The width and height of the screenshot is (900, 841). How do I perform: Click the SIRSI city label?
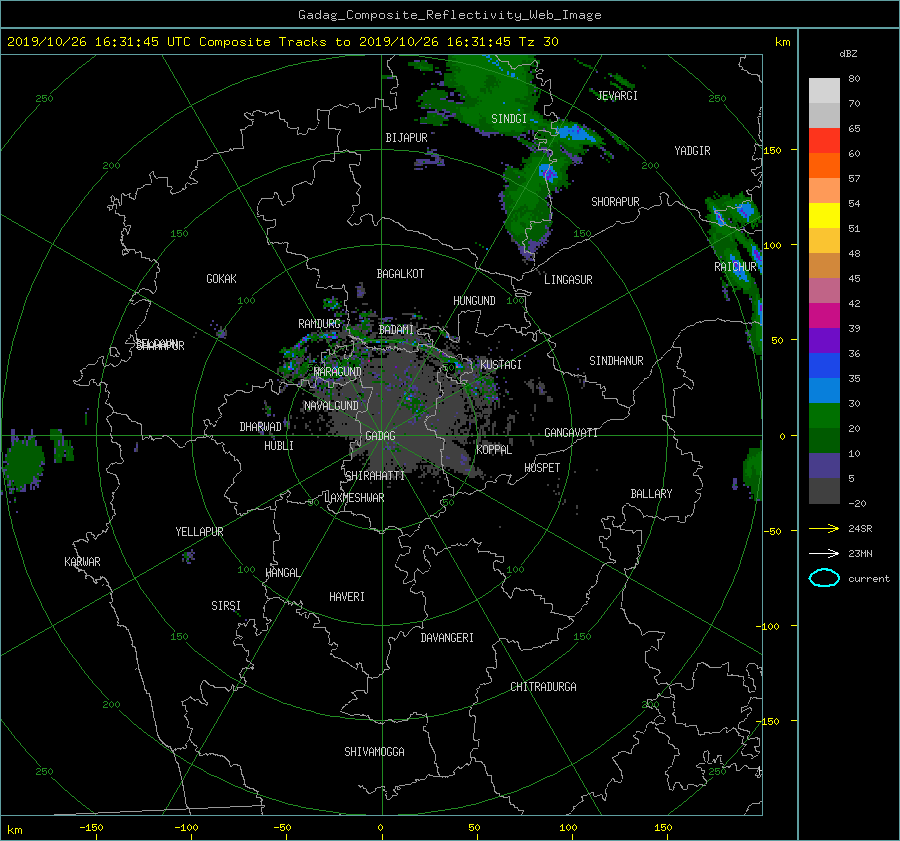226,606
